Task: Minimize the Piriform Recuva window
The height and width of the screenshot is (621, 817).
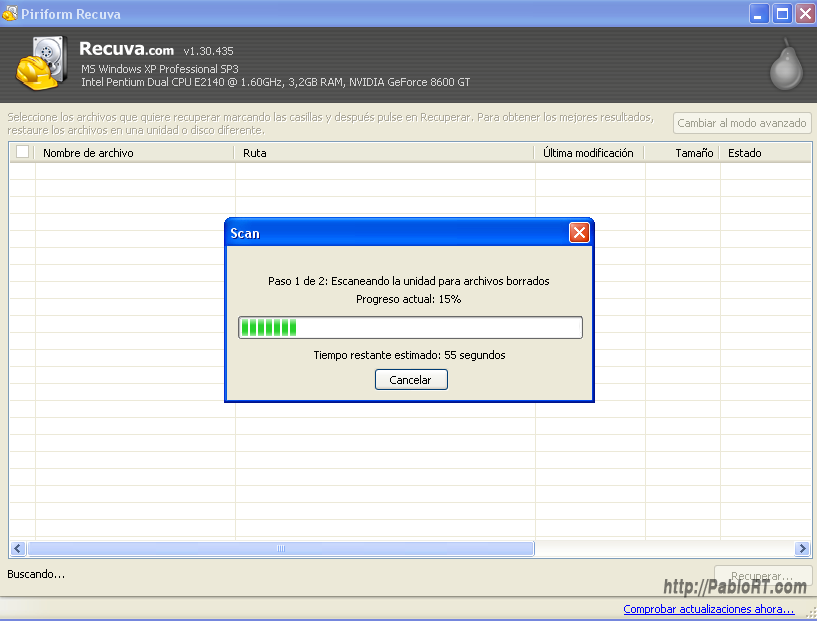Action: tap(760, 13)
